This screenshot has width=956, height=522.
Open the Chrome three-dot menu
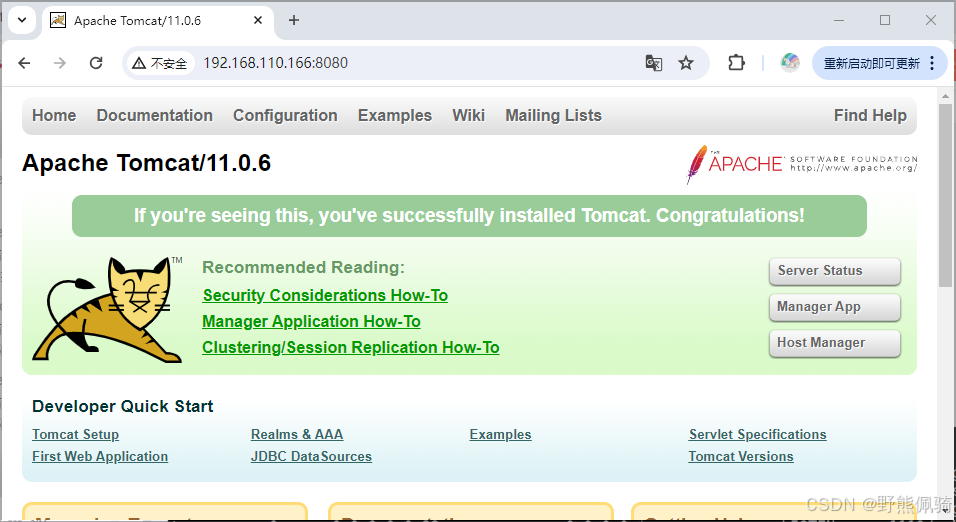pos(932,63)
